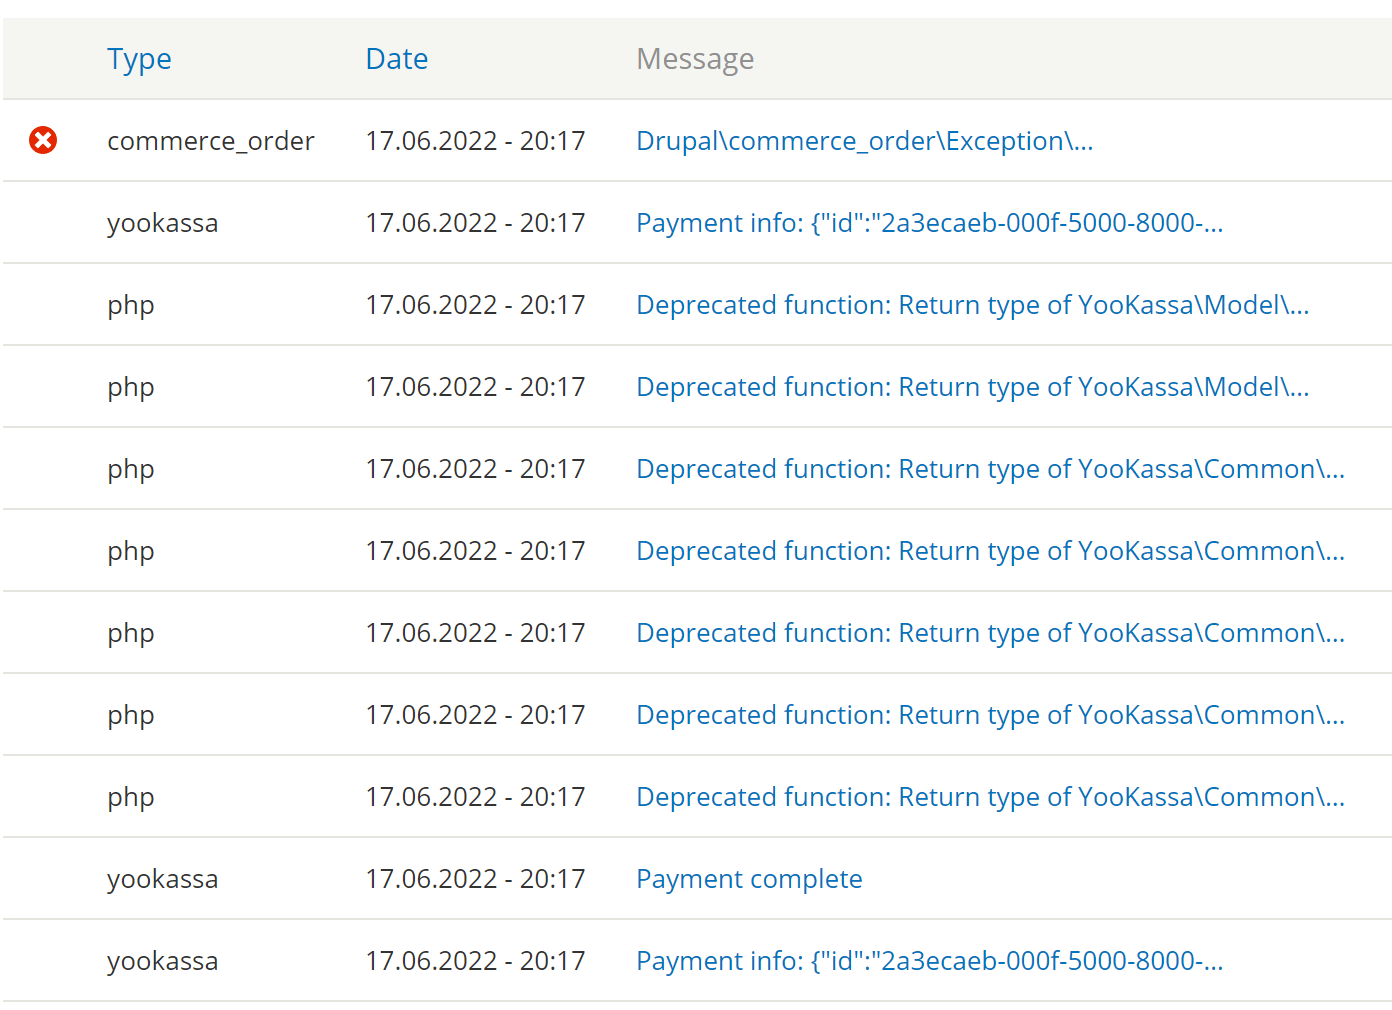Click the yookassa type label of 'Payment complete' row
Viewport: 1392px width, 1010px height.
[x=162, y=878]
